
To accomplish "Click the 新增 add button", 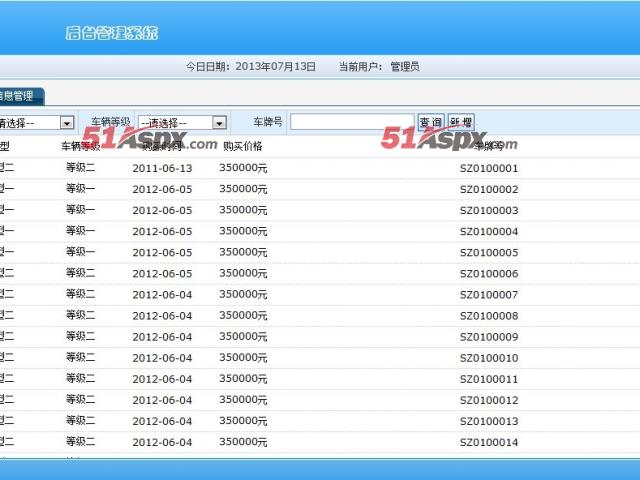I will (461, 122).
